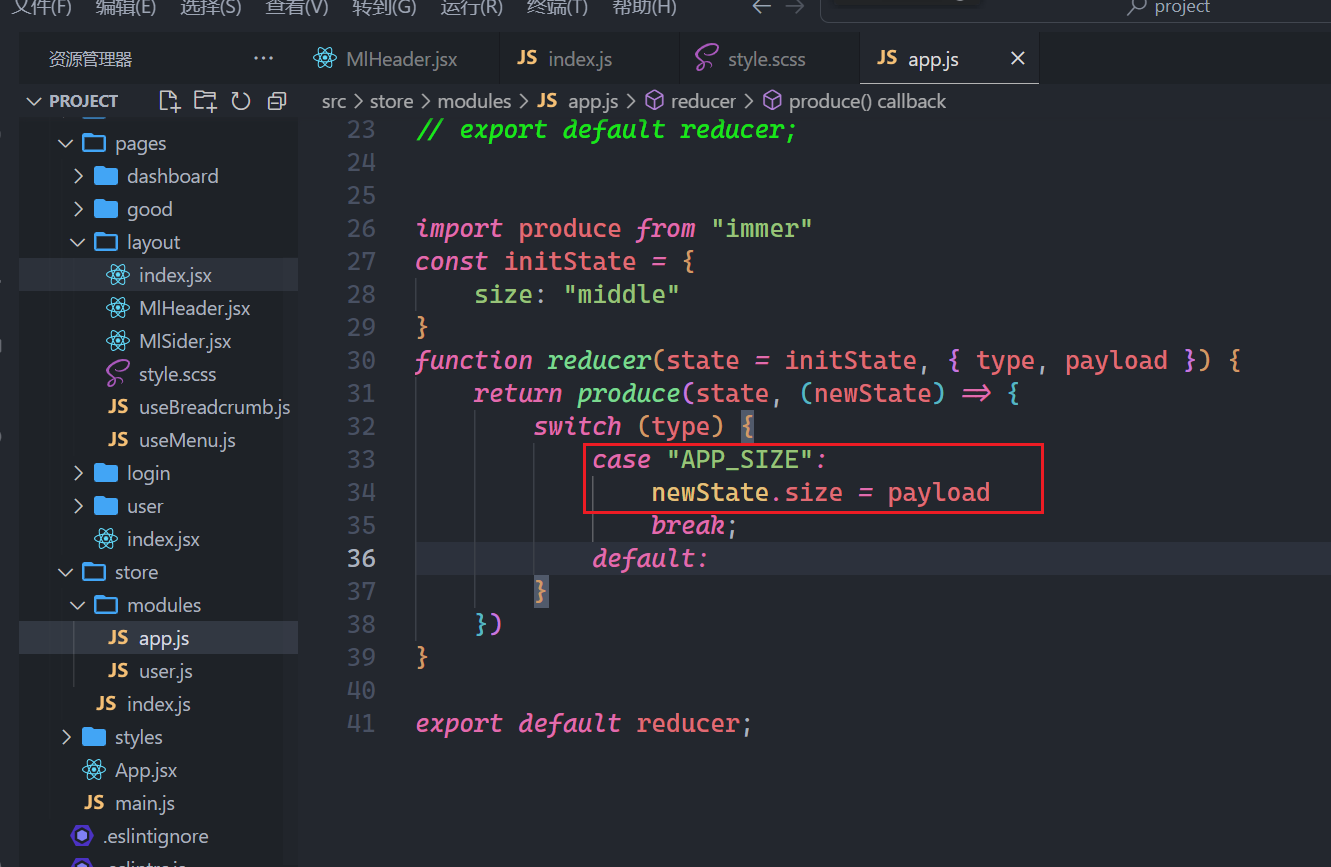Collapse all folders in explorer
The width and height of the screenshot is (1331, 867).
click(277, 101)
